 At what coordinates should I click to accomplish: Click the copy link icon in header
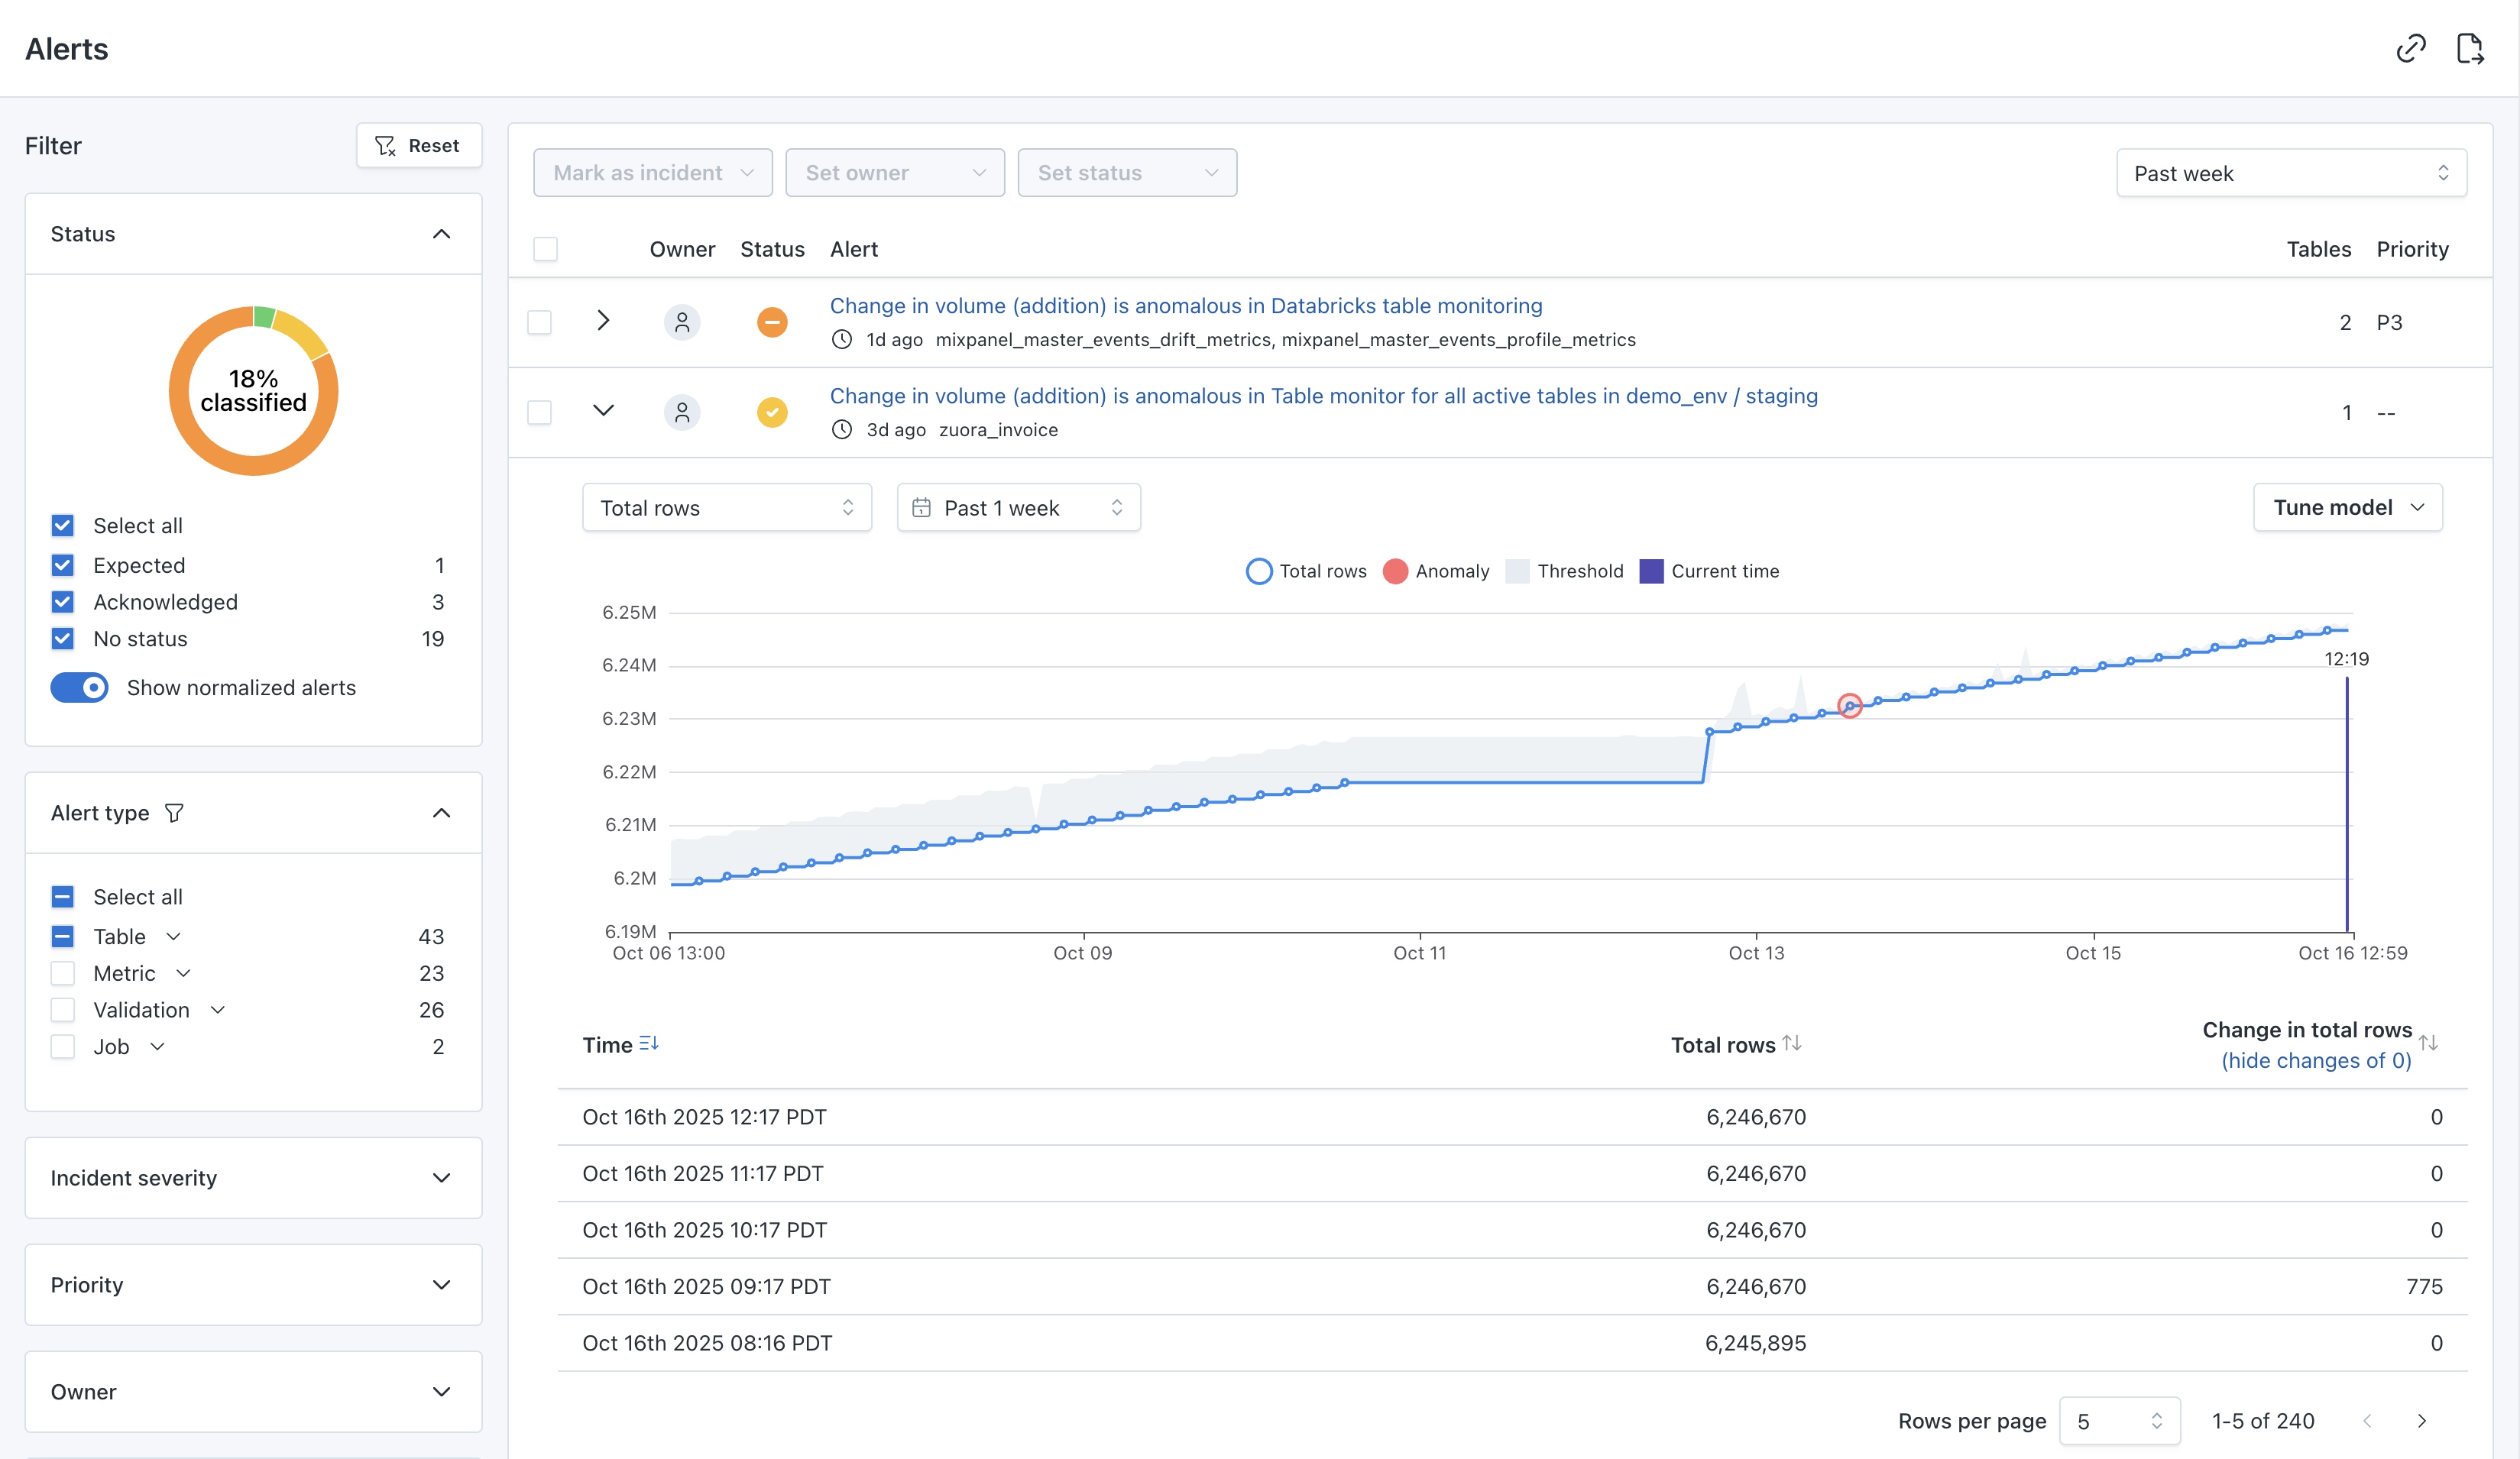[x=2410, y=48]
